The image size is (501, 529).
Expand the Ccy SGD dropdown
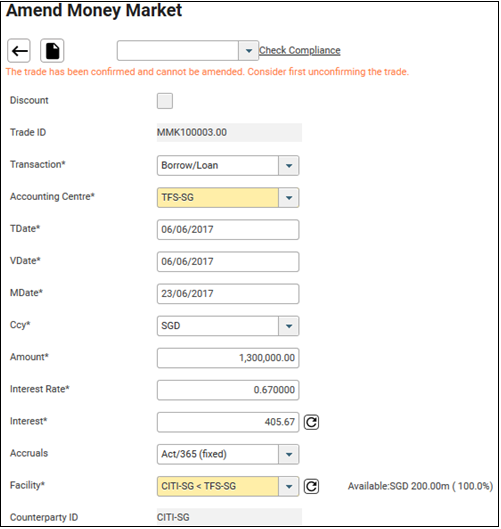point(289,326)
